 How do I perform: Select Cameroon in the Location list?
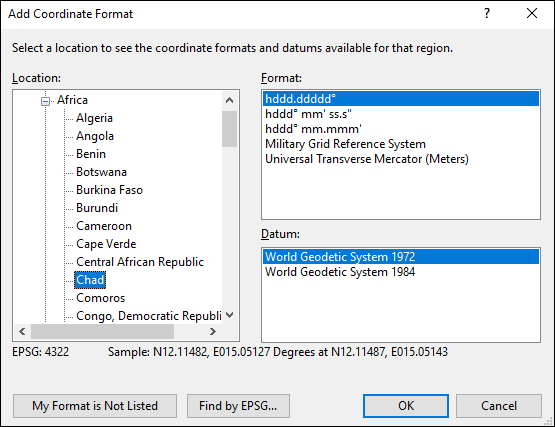(104, 226)
